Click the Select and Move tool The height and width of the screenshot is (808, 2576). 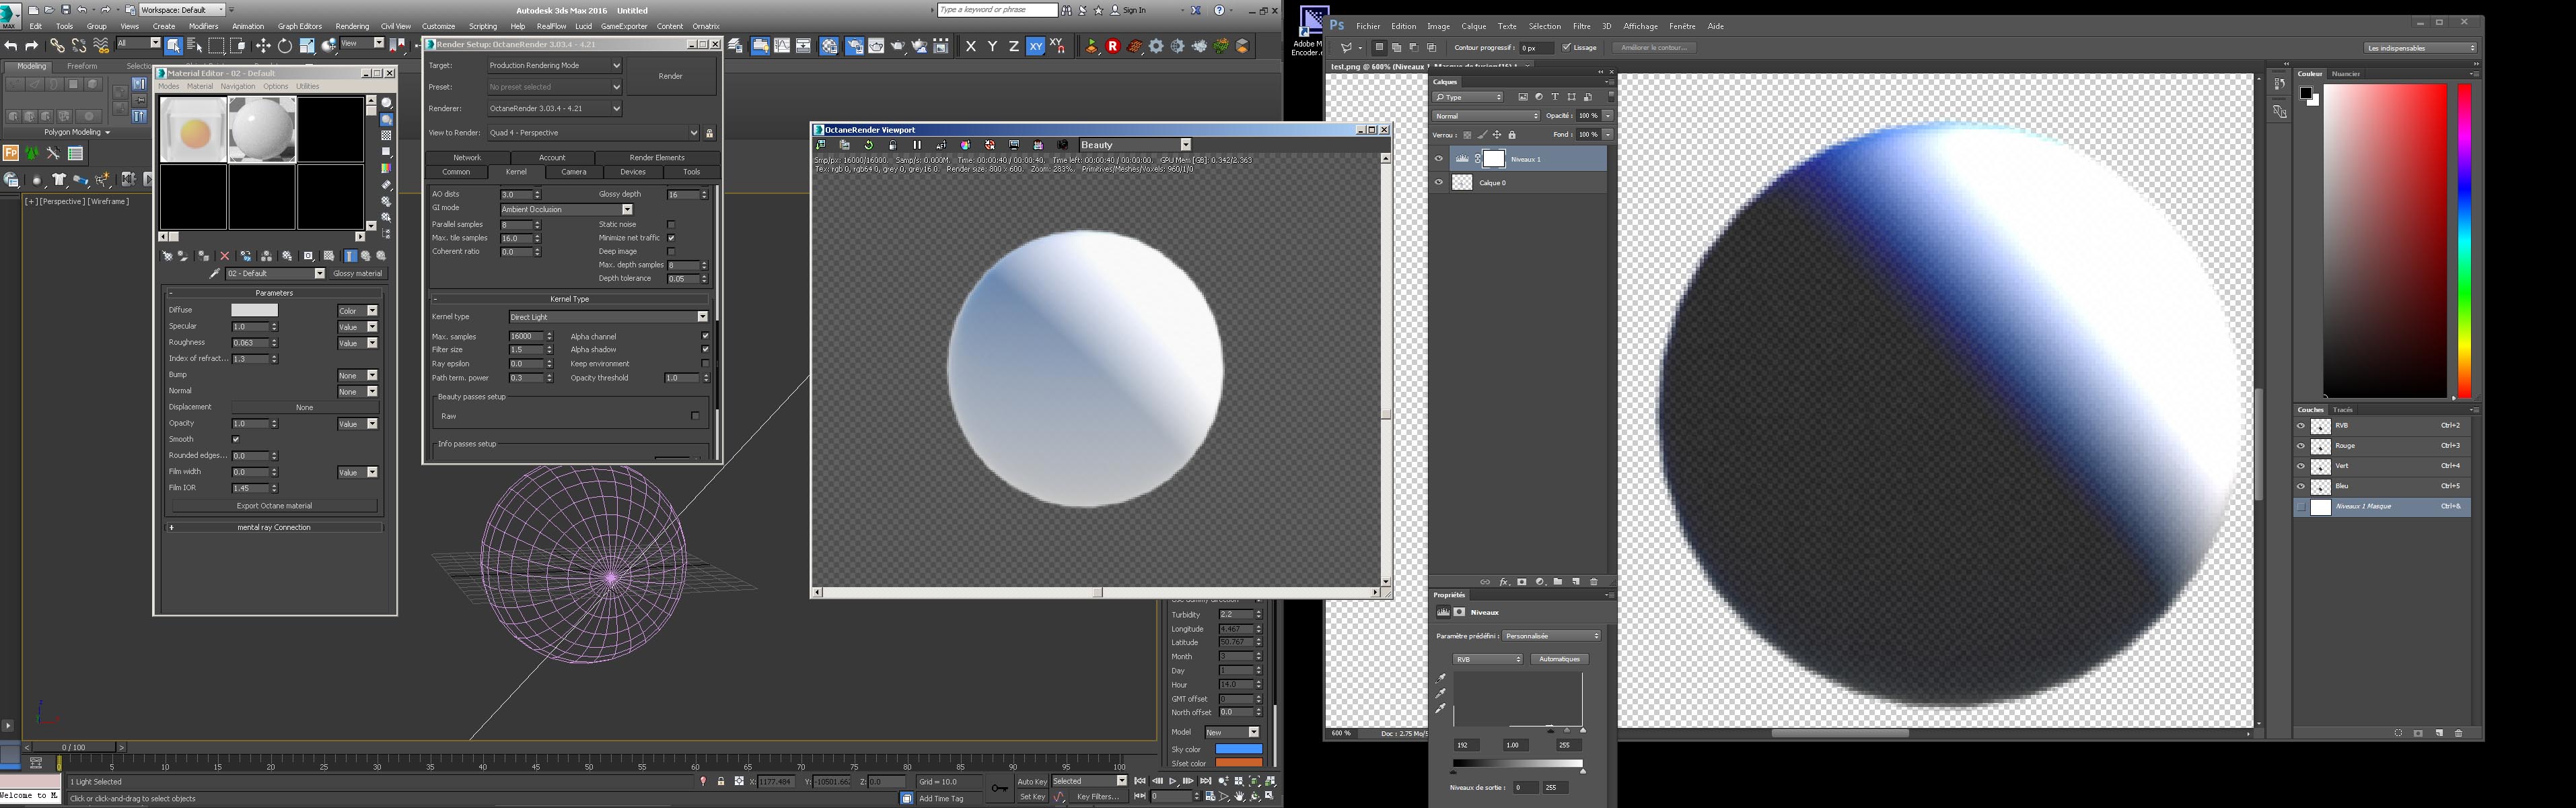point(263,46)
